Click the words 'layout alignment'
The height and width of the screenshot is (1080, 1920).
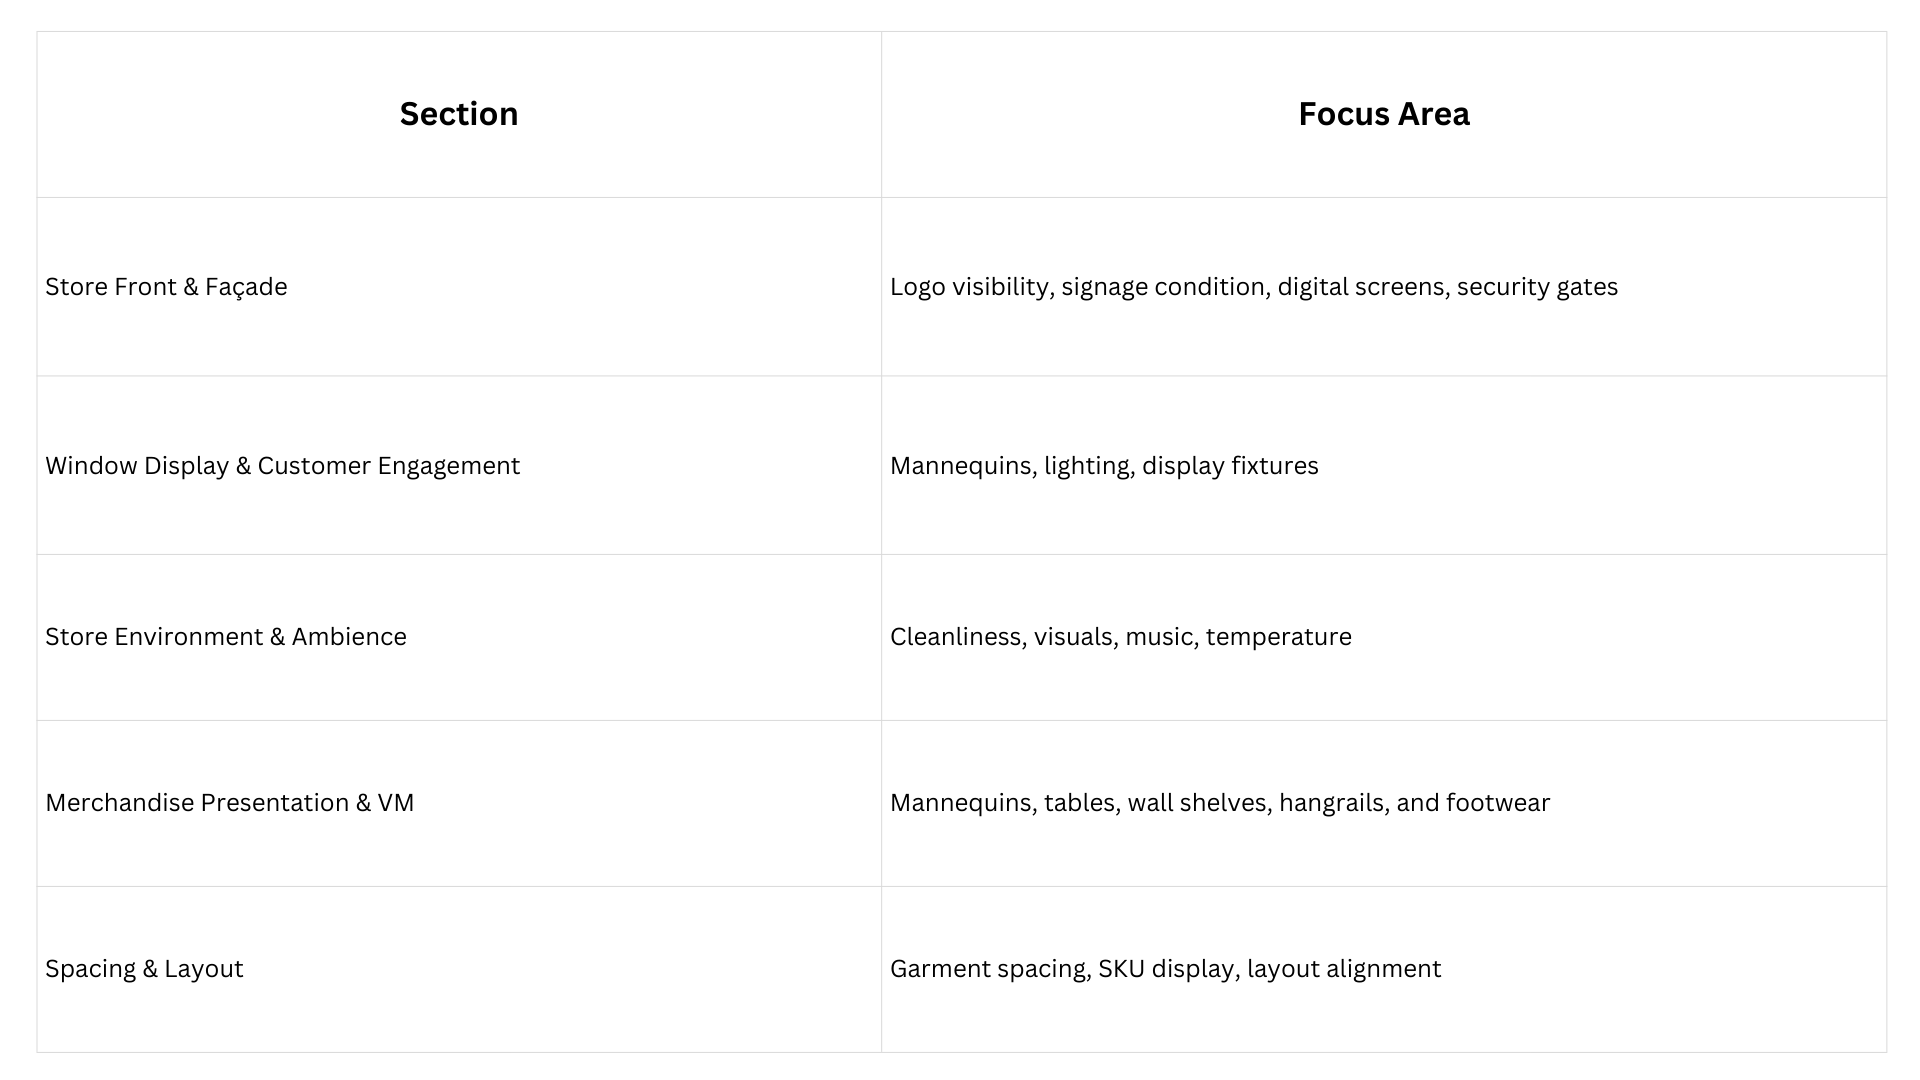point(1343,969)
